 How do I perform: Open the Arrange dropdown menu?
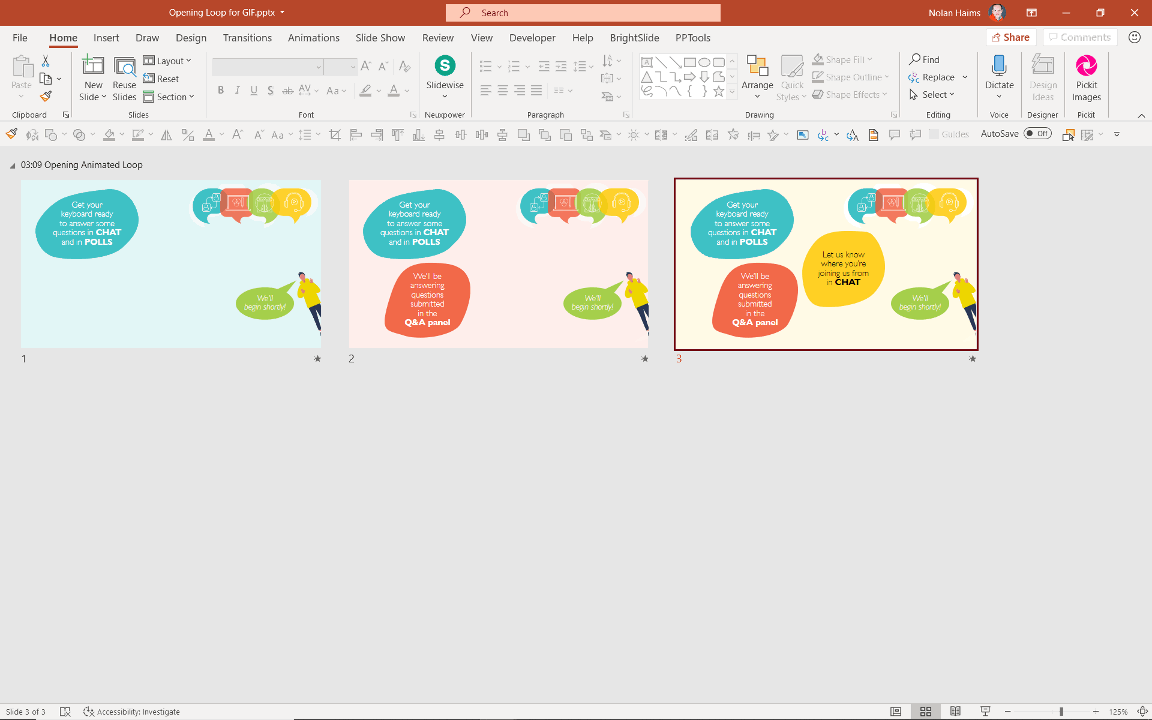(757, 77)
